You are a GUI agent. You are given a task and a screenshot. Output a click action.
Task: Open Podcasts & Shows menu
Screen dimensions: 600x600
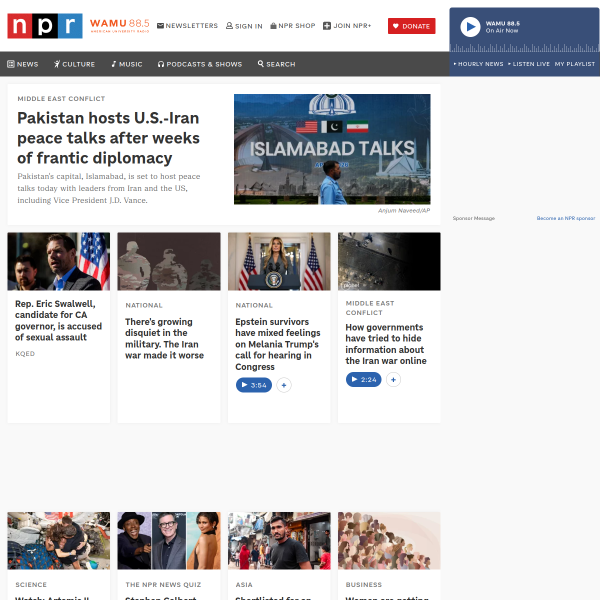(x=200, y=64)
